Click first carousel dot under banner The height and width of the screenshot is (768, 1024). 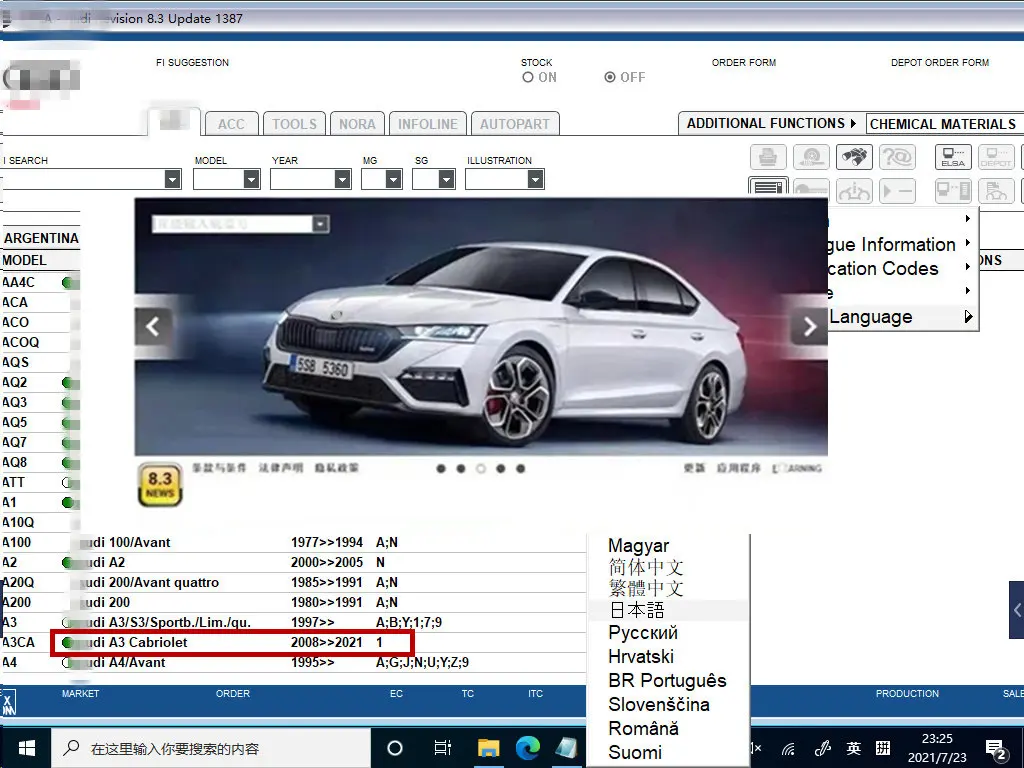point(441,468)
